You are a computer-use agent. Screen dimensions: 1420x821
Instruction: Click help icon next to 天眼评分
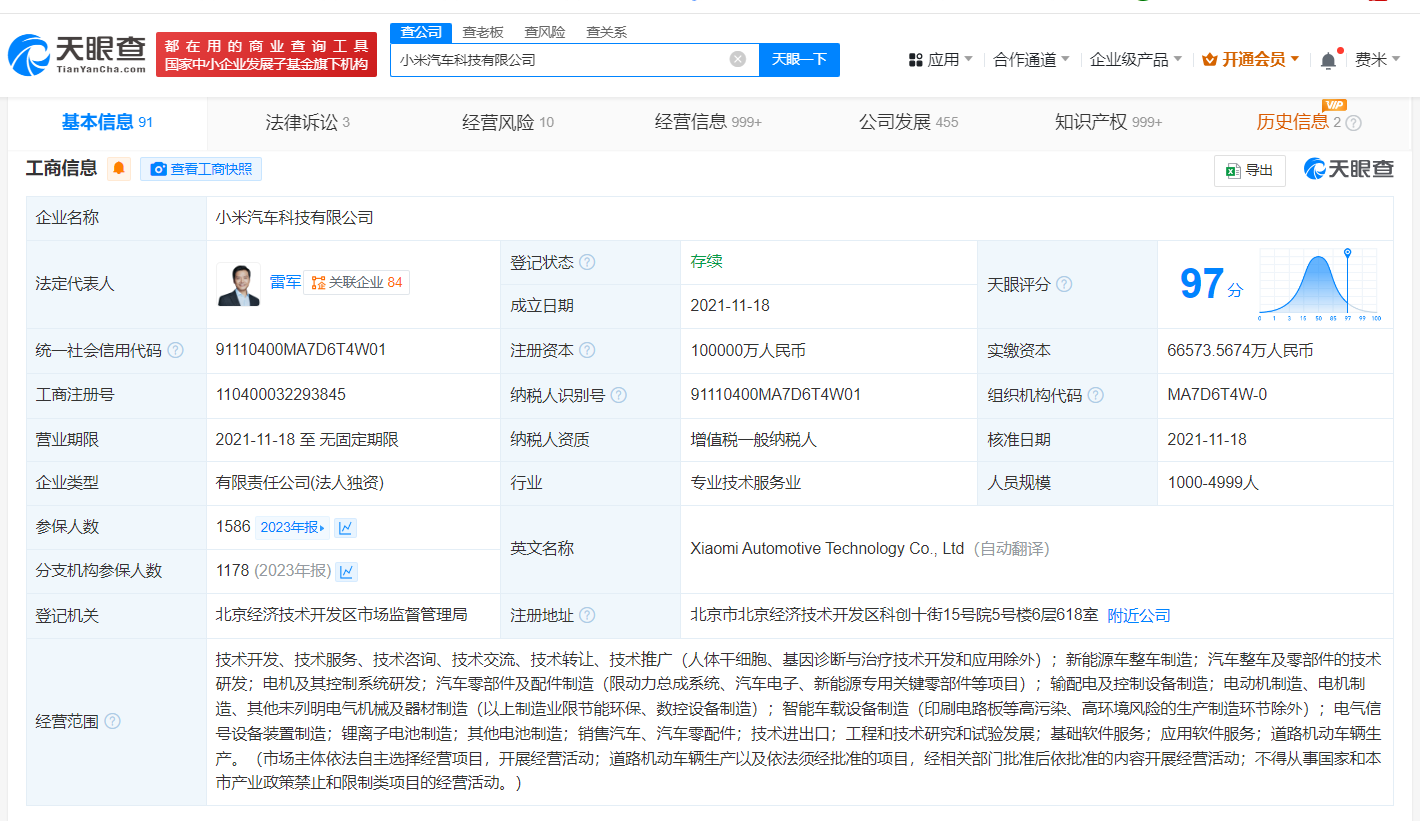click(x=1064, y=284)
